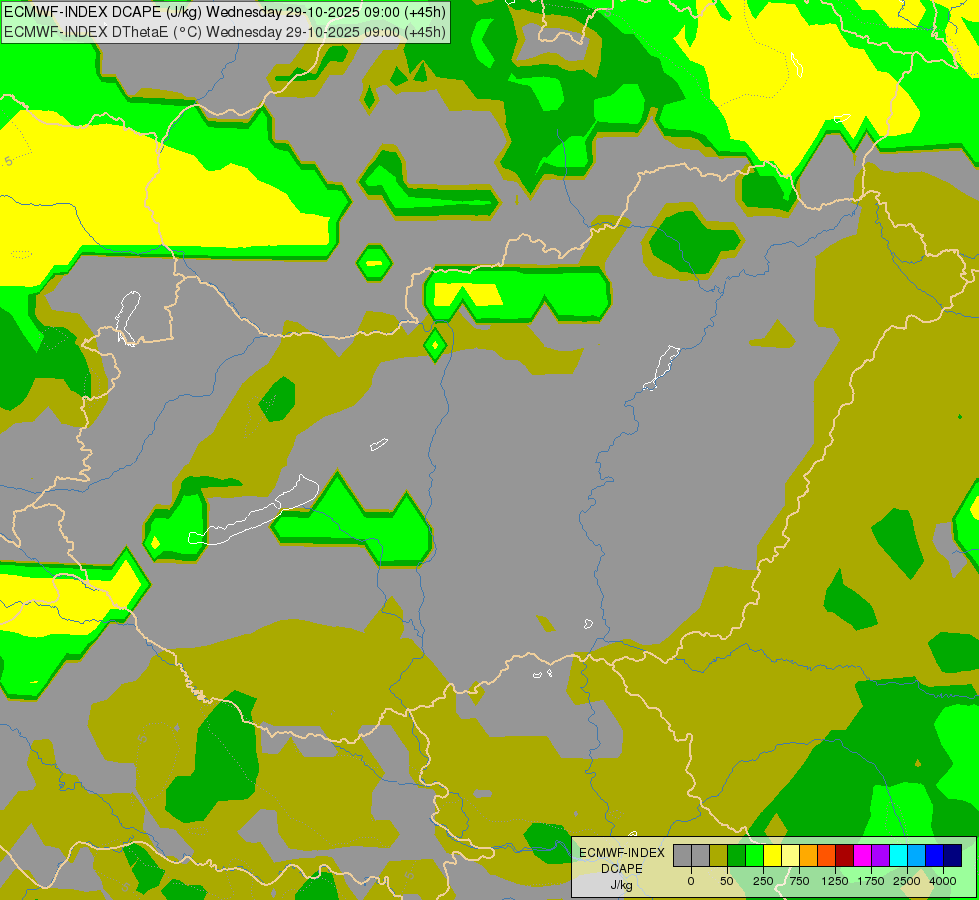Click the dark red legend swatch
This screenshot has width=979, height=900.
coord(845,855)
